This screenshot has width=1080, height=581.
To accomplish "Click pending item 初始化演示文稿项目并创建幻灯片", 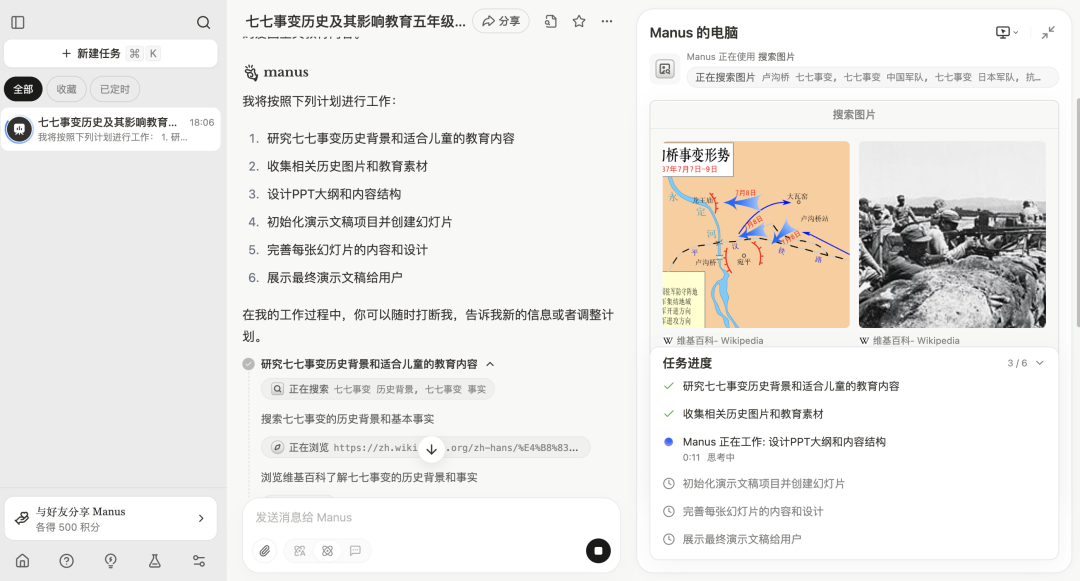I will pos(763,484).
